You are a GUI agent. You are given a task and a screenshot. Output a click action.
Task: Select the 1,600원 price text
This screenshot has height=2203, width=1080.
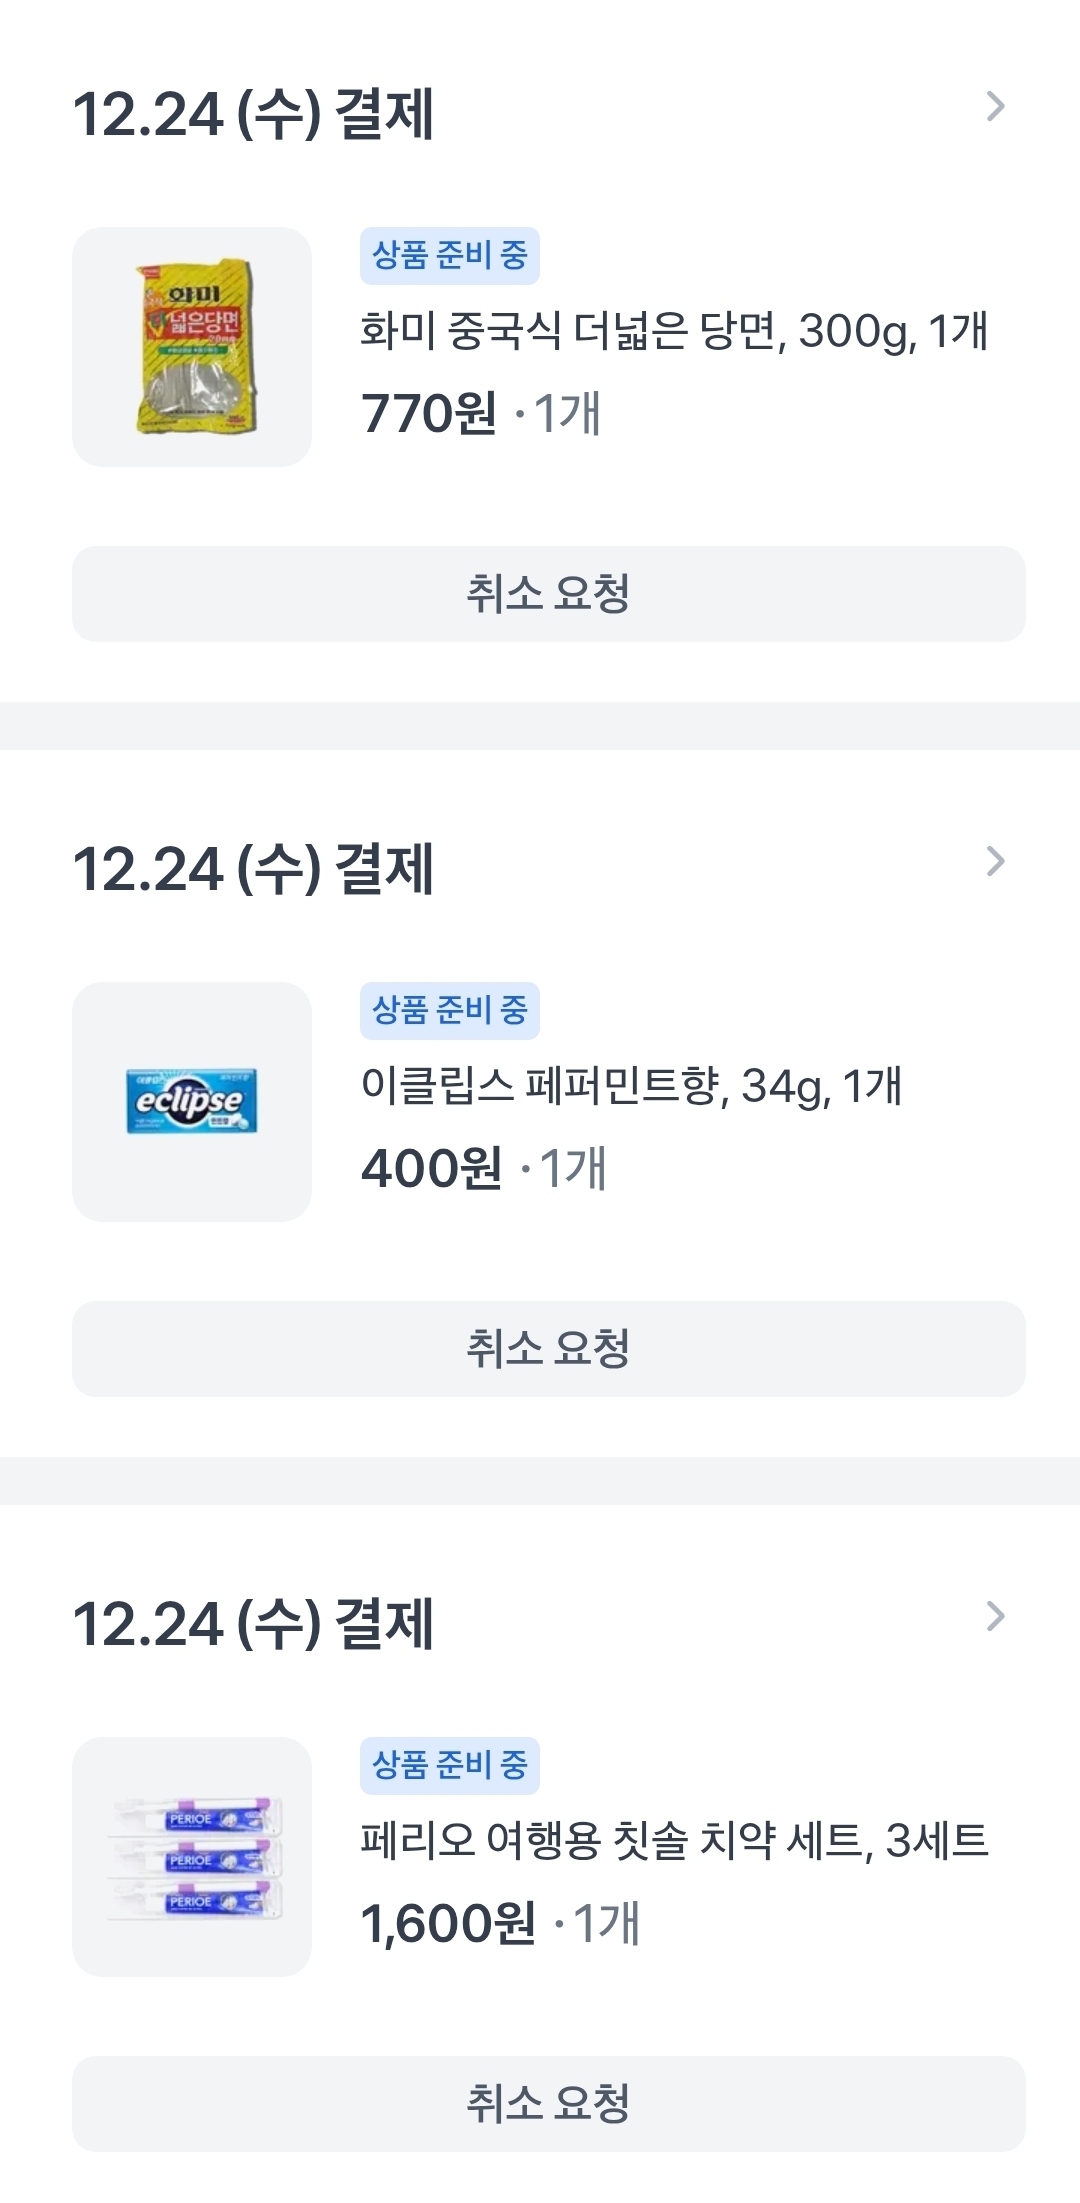pyautogui.click(x=448, y=1923)
